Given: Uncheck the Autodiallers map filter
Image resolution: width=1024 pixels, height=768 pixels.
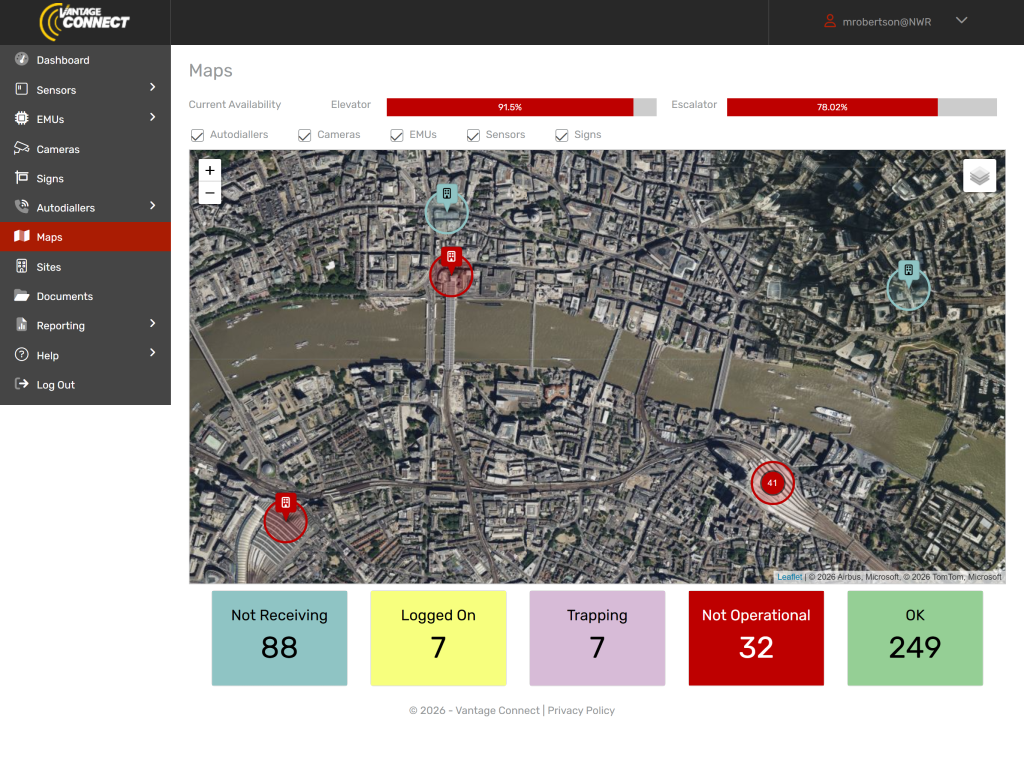Looking at the screenshot, I should (197, 135).
